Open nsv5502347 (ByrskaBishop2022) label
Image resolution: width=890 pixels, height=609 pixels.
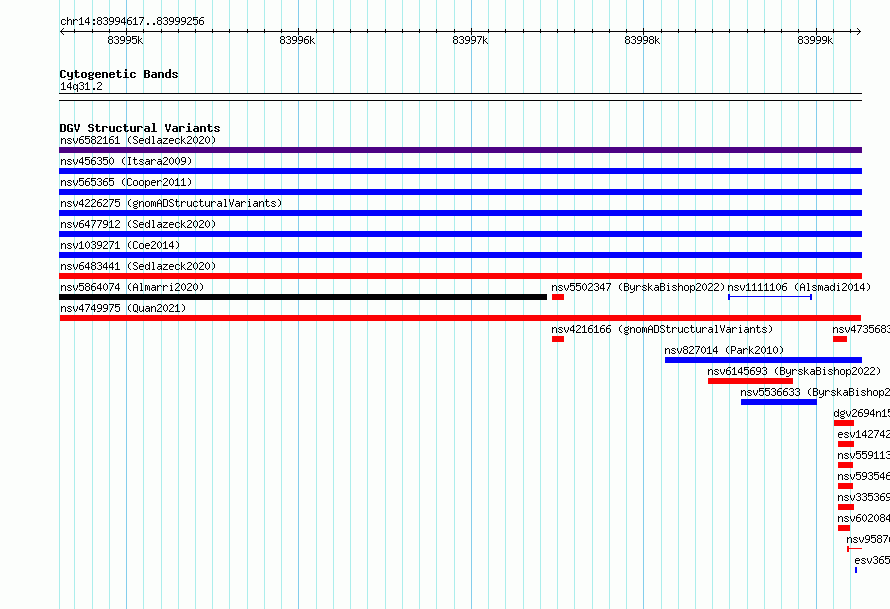pyautogui.click(x=639, y=287)
